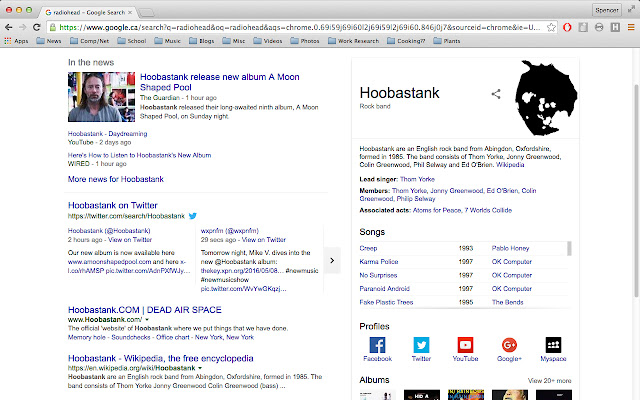
Task: Open a new tab button
Action: (146, 13)
